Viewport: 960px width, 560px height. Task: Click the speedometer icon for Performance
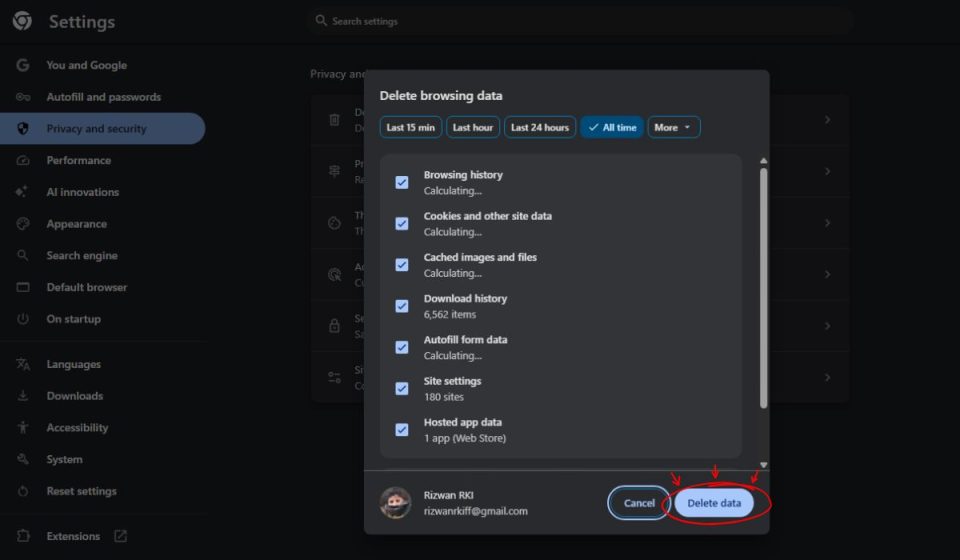point(23,160)
